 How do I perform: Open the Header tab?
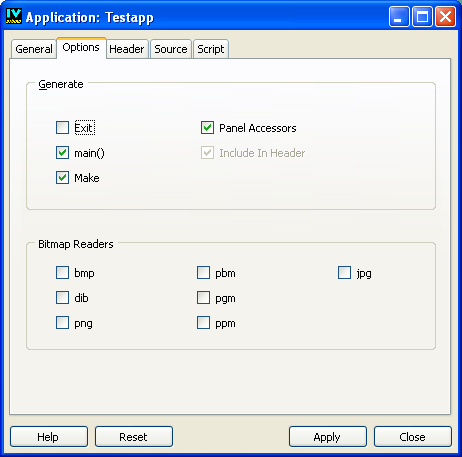tap(127, 49)
